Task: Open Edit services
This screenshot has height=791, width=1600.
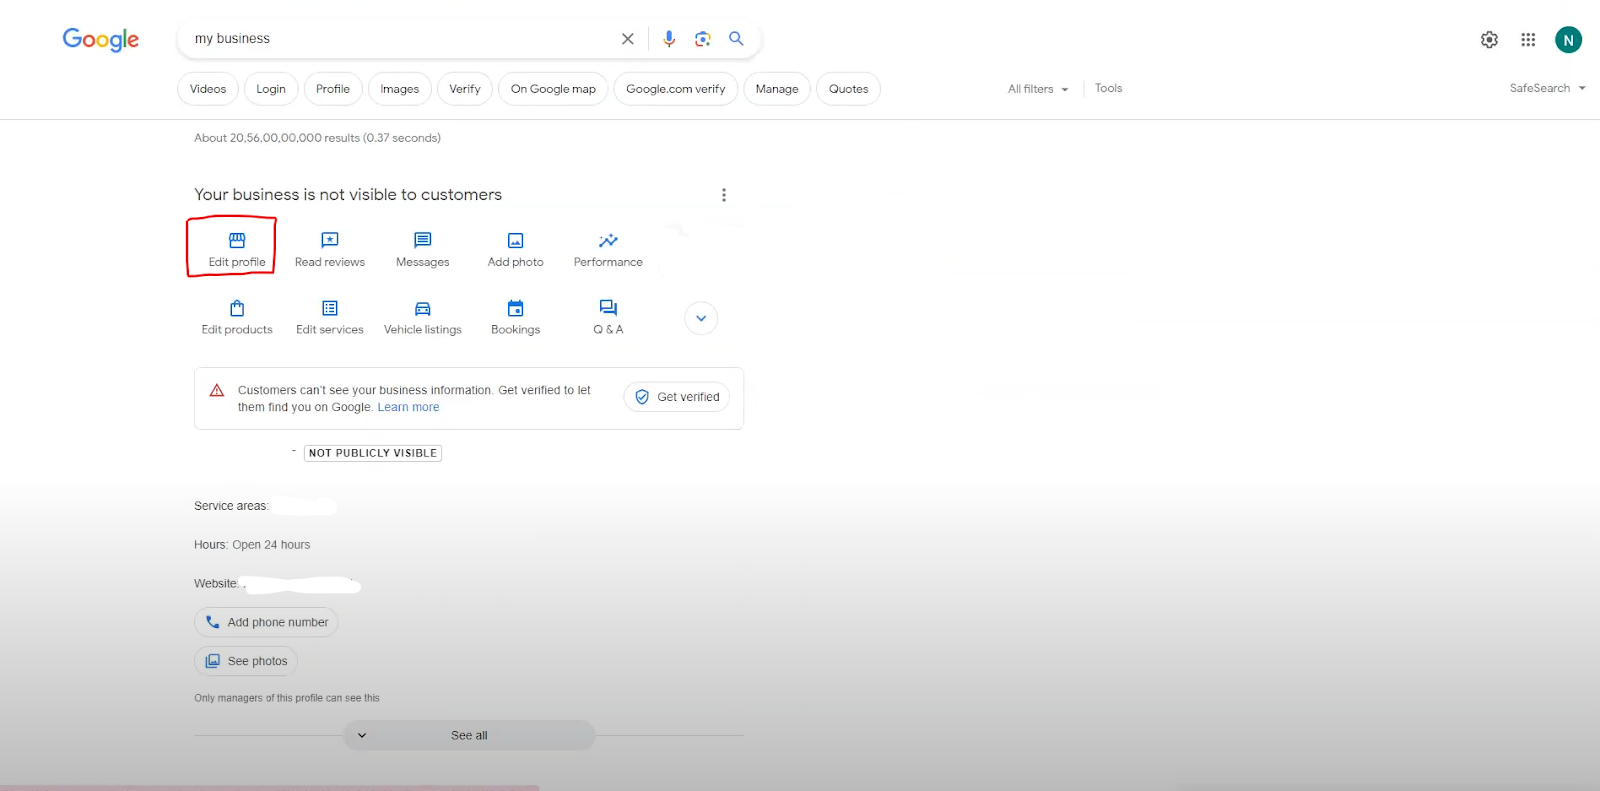Action: tap(330, 318)
